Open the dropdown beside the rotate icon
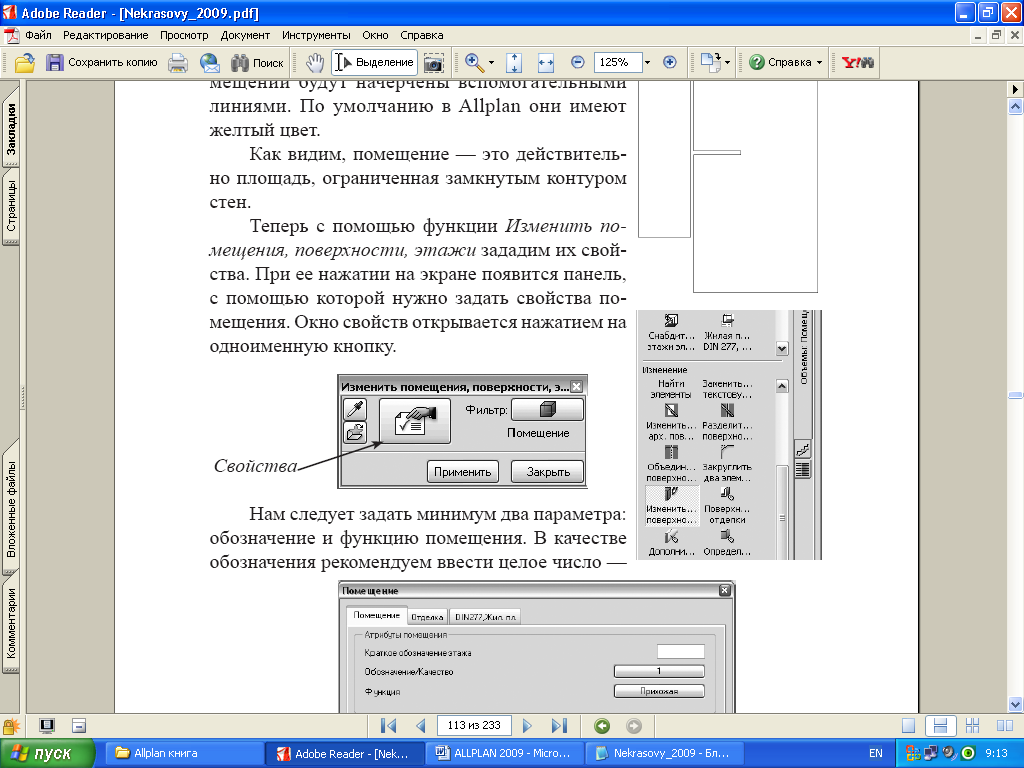The image size is (1024, 768). point(728,63)
